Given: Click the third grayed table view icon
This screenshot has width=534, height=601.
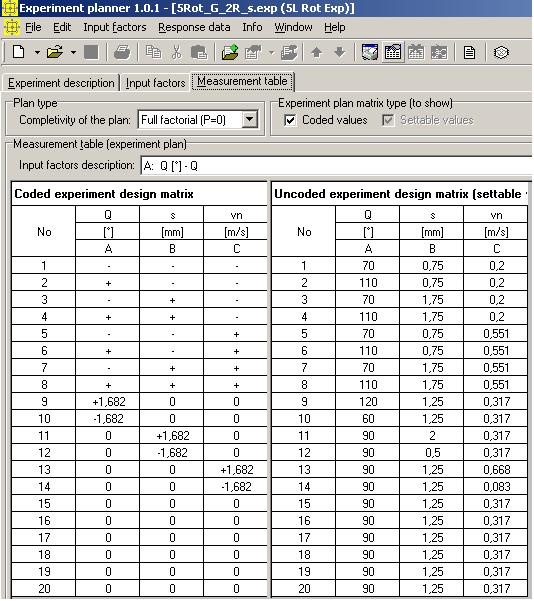Looking at the screenshot, I should (x=416, y=52).
